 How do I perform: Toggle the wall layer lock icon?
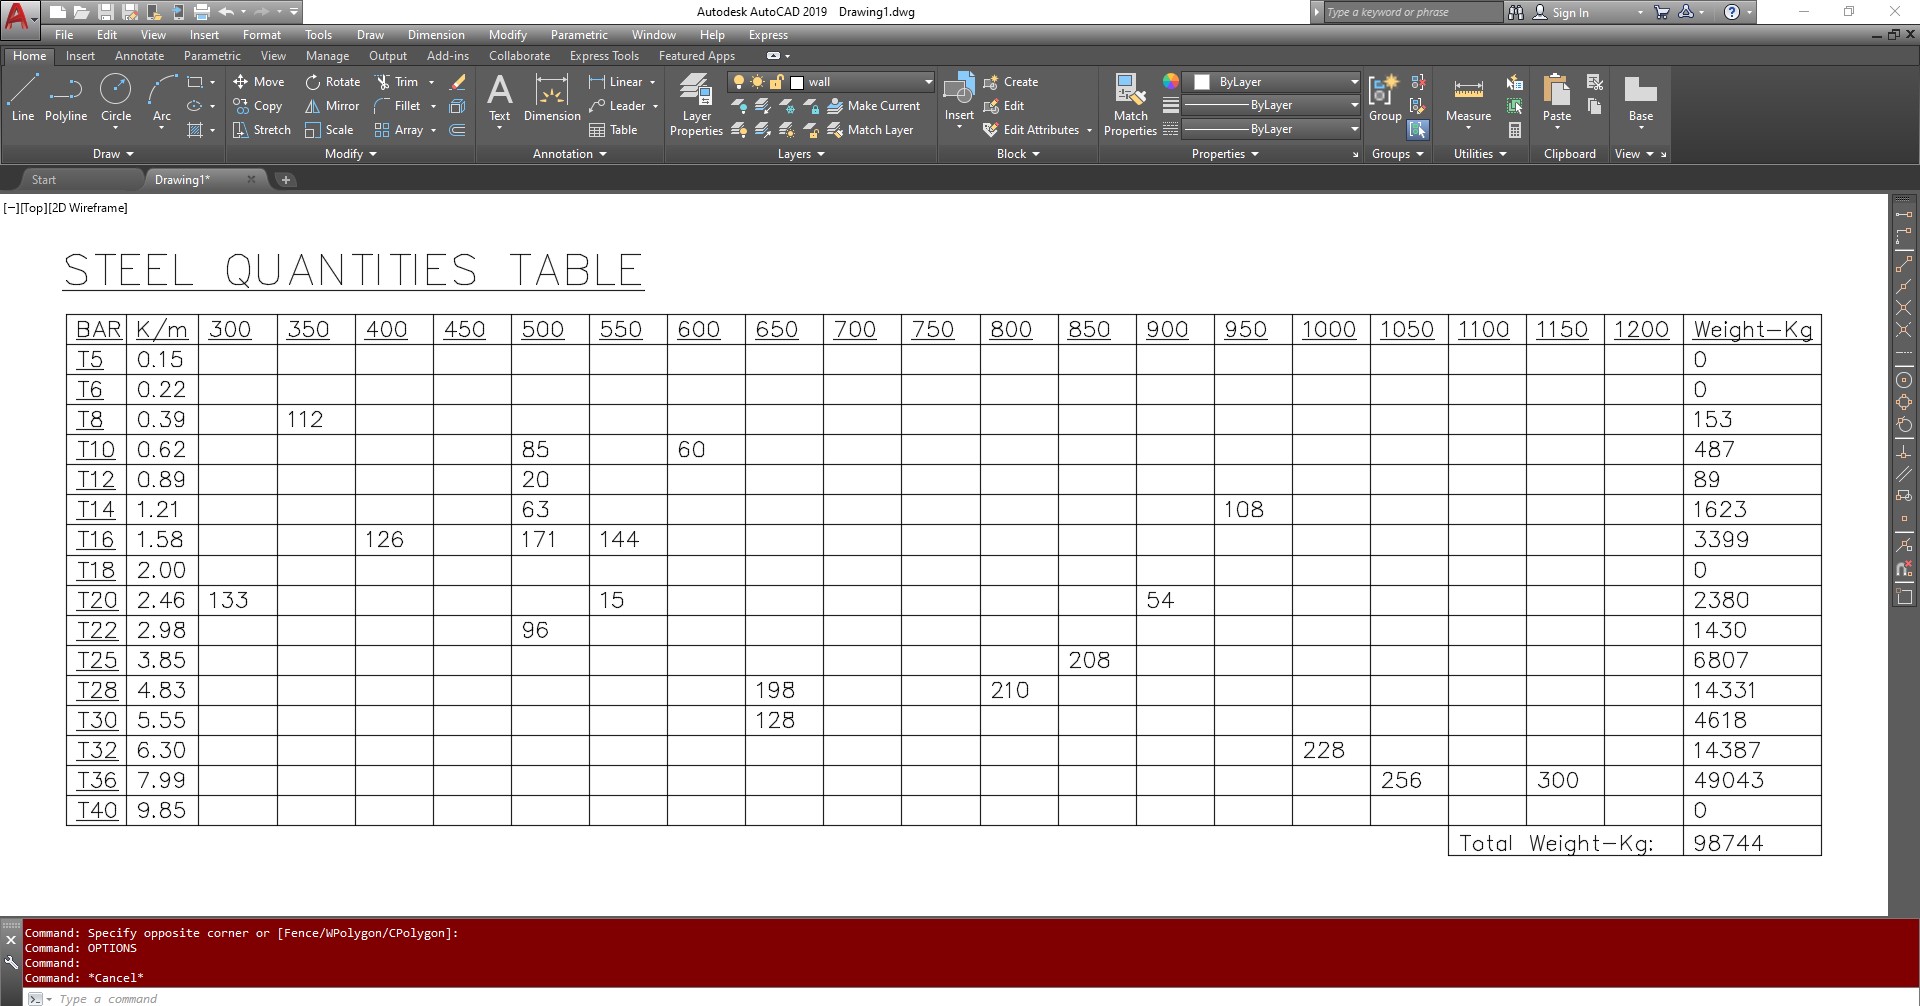click(x=776, y=82)
